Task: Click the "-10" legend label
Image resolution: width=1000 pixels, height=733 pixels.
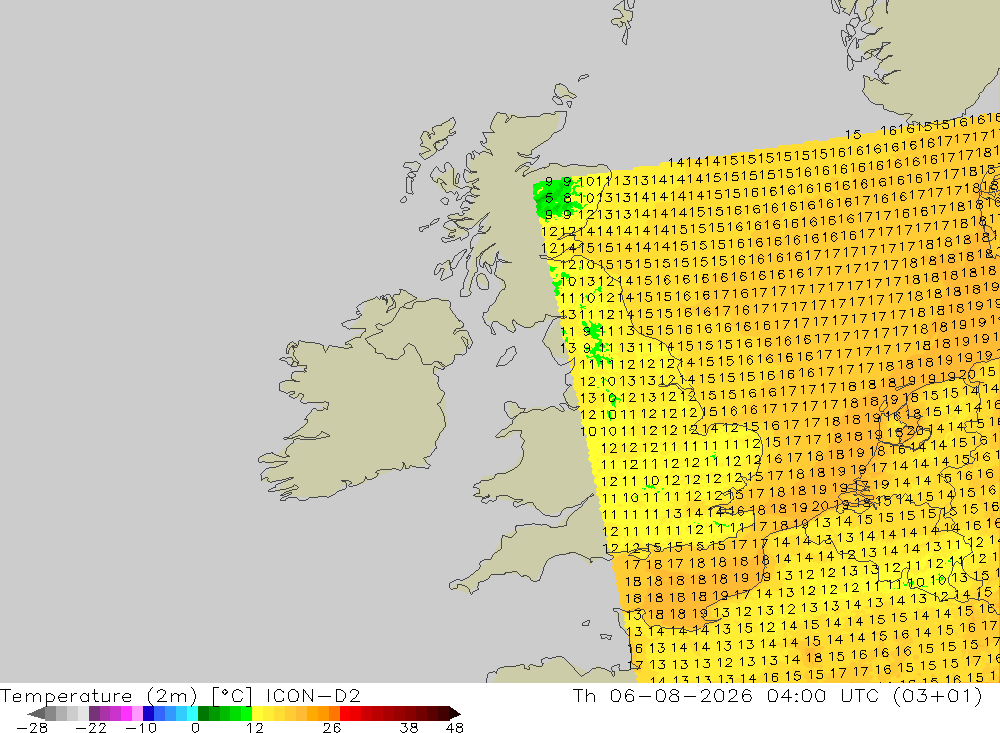Action: 141,727
